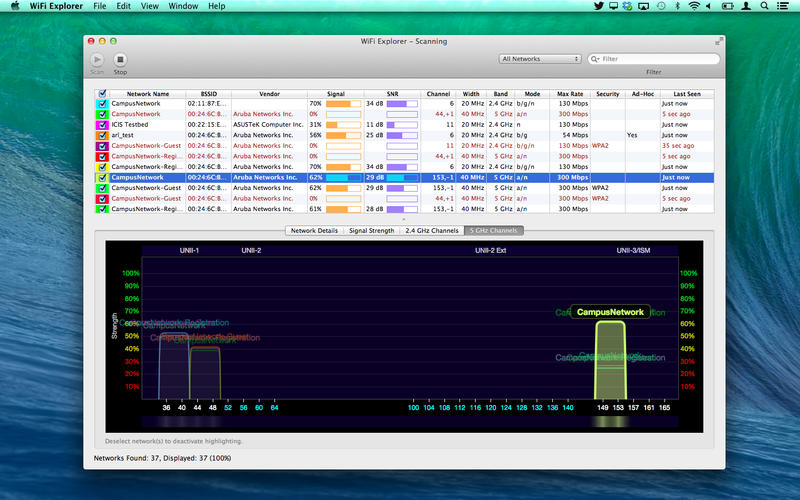Open the Apple menu

click(15, 6)
